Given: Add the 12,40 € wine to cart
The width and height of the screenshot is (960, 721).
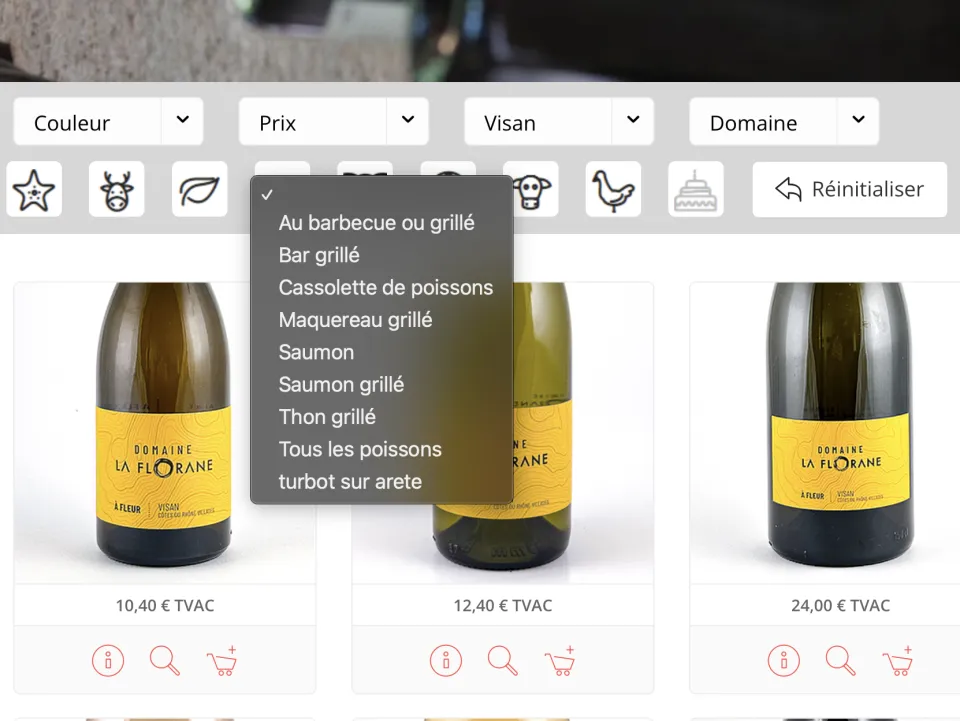Looking at the screenshot, I should pyautogui.click(x=560, y=660).
